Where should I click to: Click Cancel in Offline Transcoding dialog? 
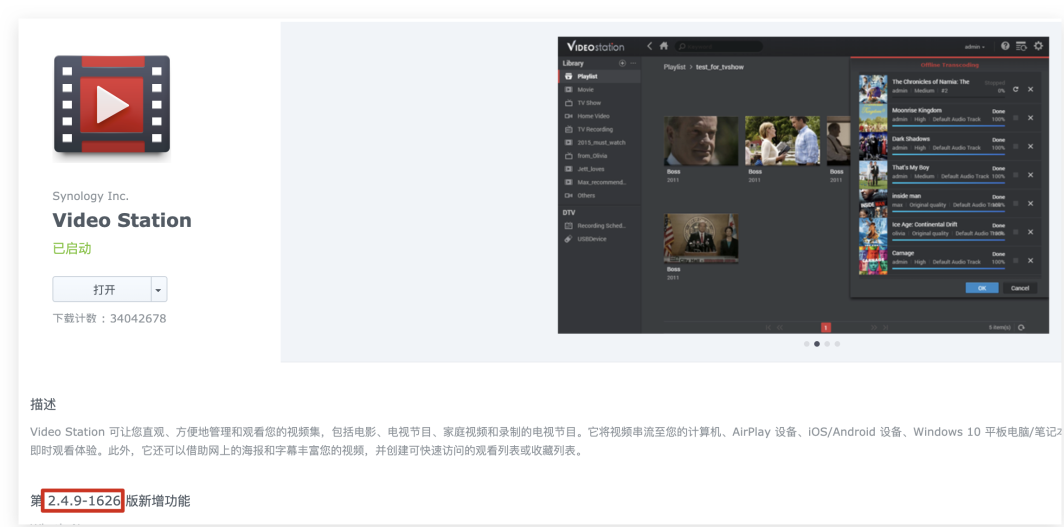click(x=1020, y=288)
